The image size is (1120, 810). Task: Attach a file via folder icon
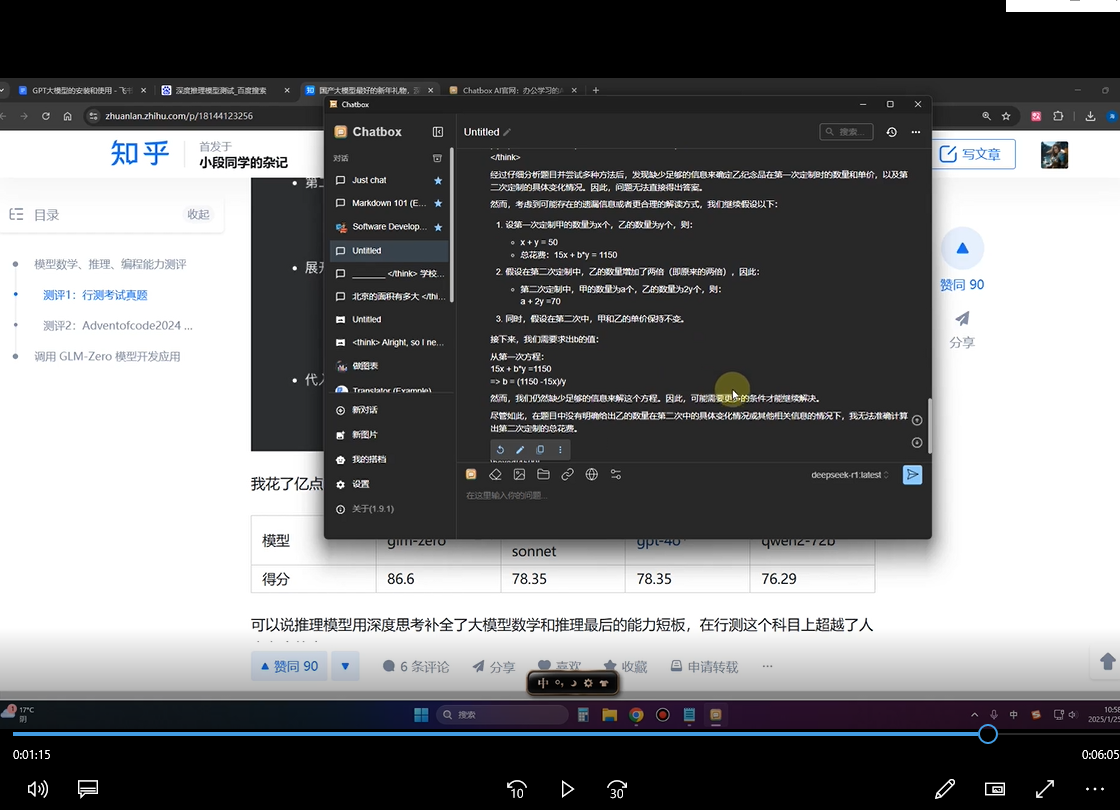point(544,474)
